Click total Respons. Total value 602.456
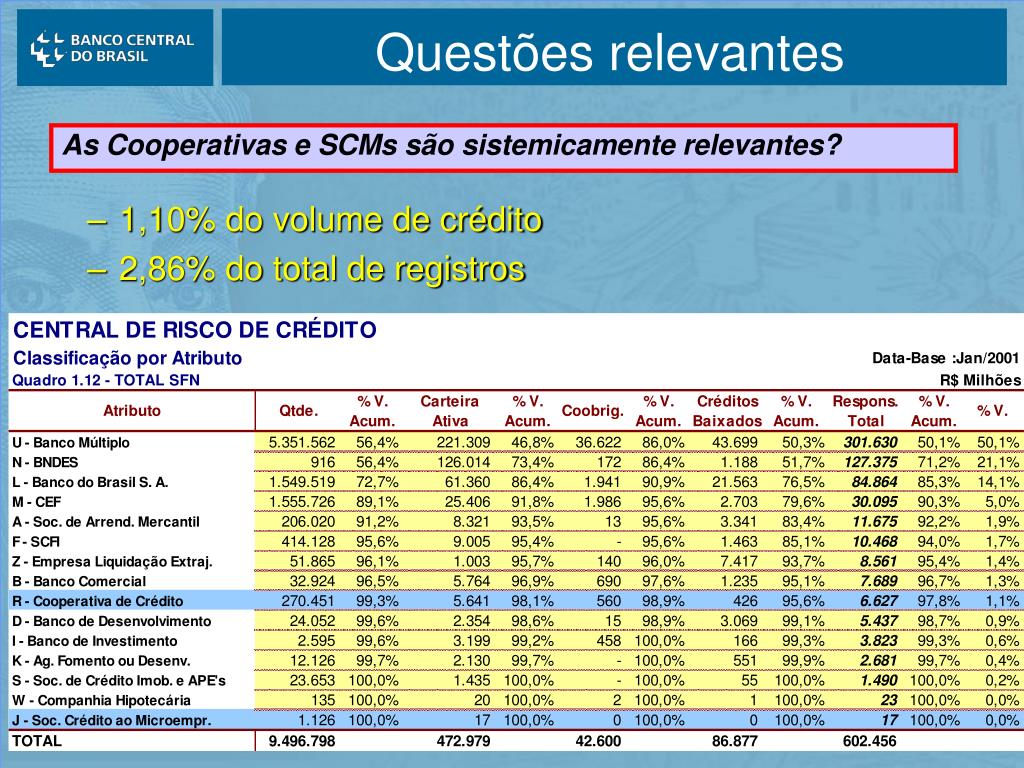Screen dimensions: 1024x768 tap(869, 741)
